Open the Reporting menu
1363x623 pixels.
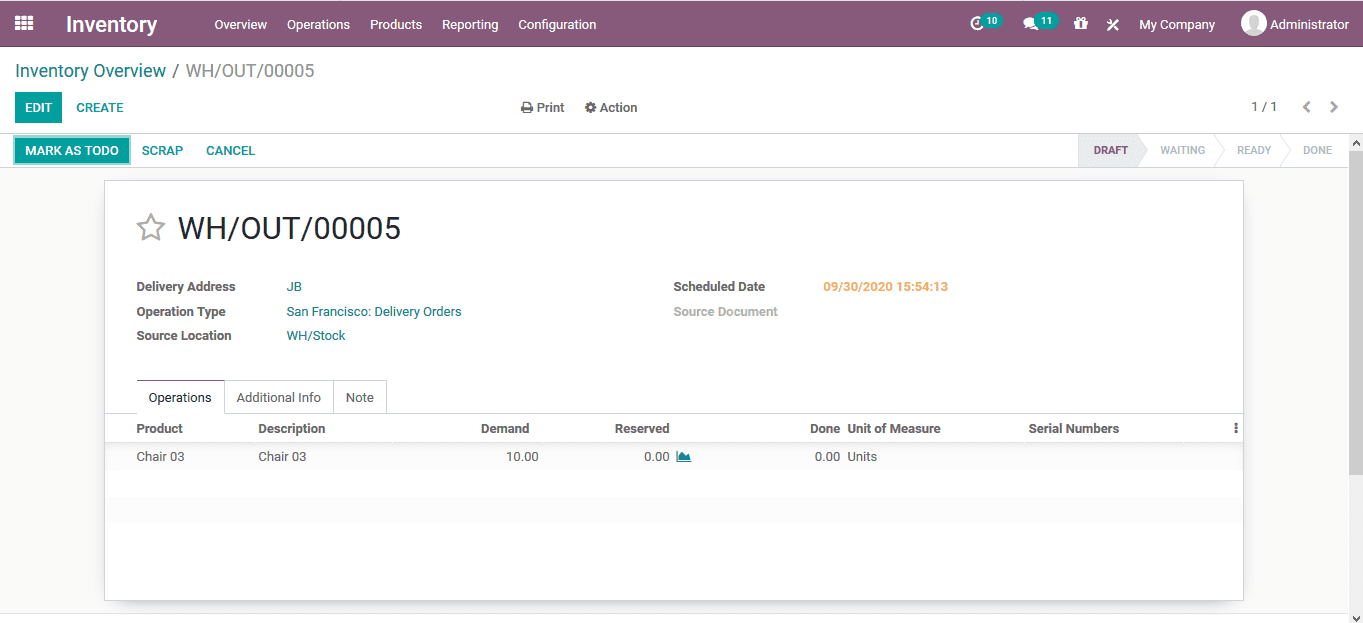pyautogui.click(x=469, y=24)
